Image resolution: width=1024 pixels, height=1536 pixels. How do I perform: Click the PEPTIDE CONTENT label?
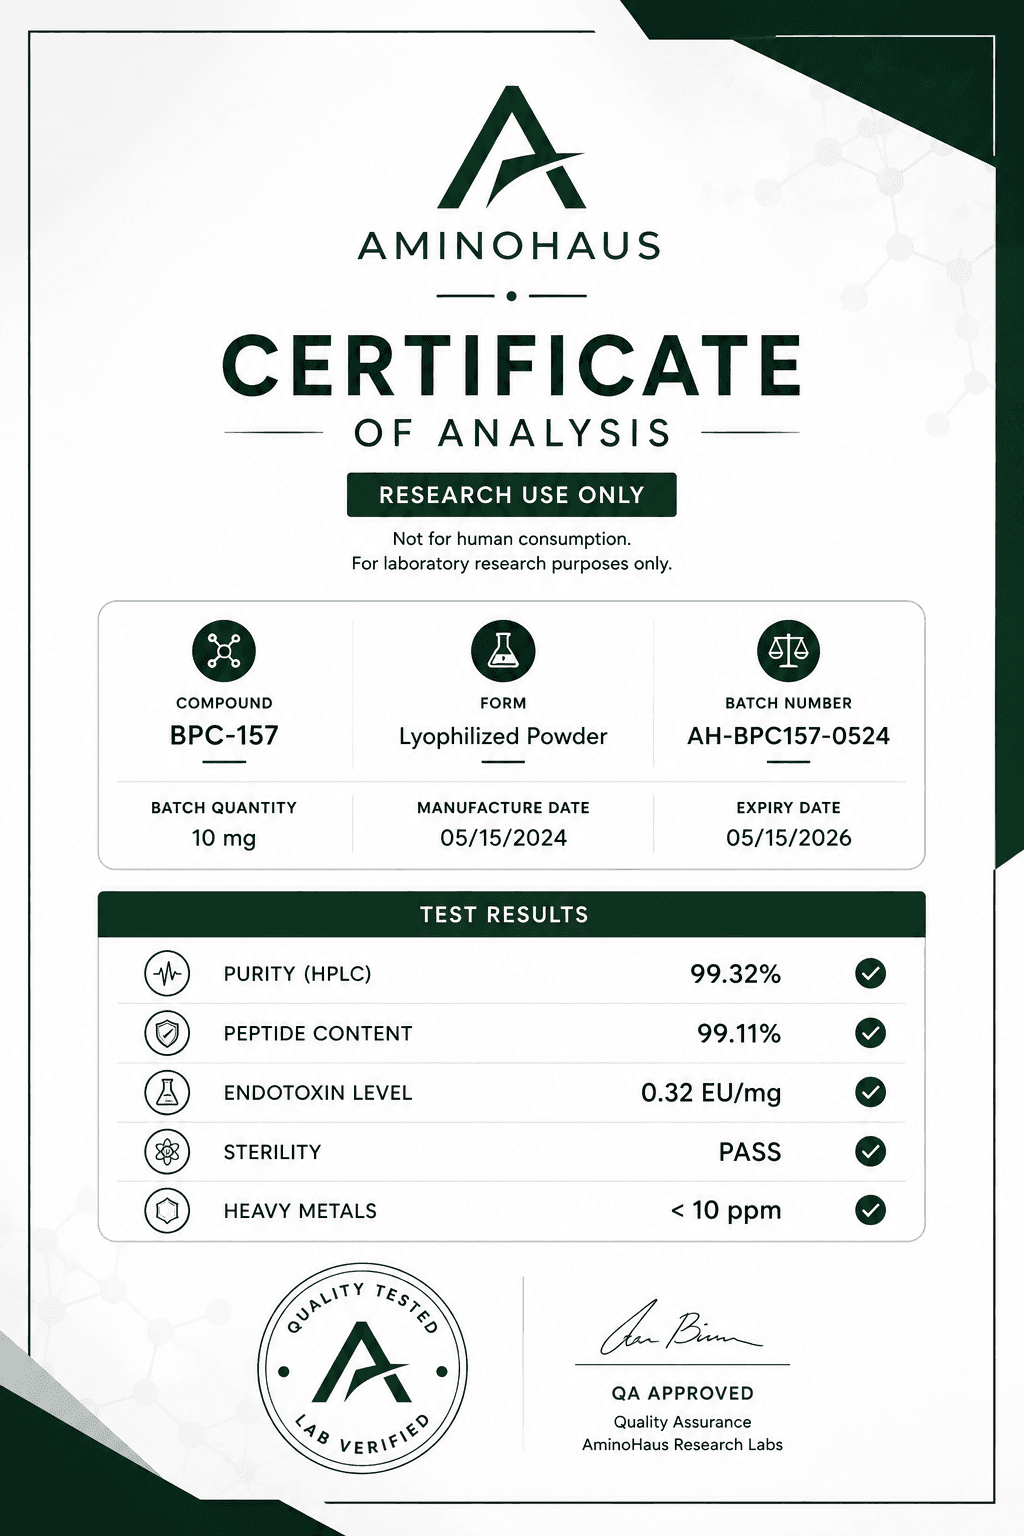tap(317, 1033)
